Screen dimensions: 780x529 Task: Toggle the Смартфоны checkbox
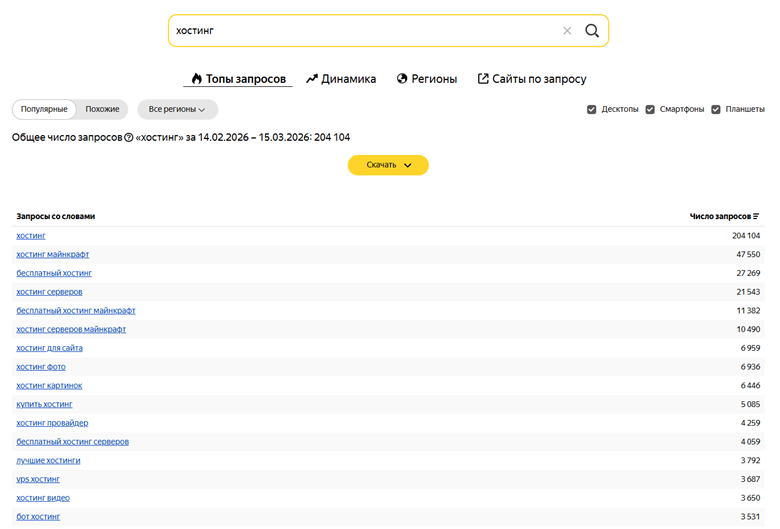click(x=650, y=109)
